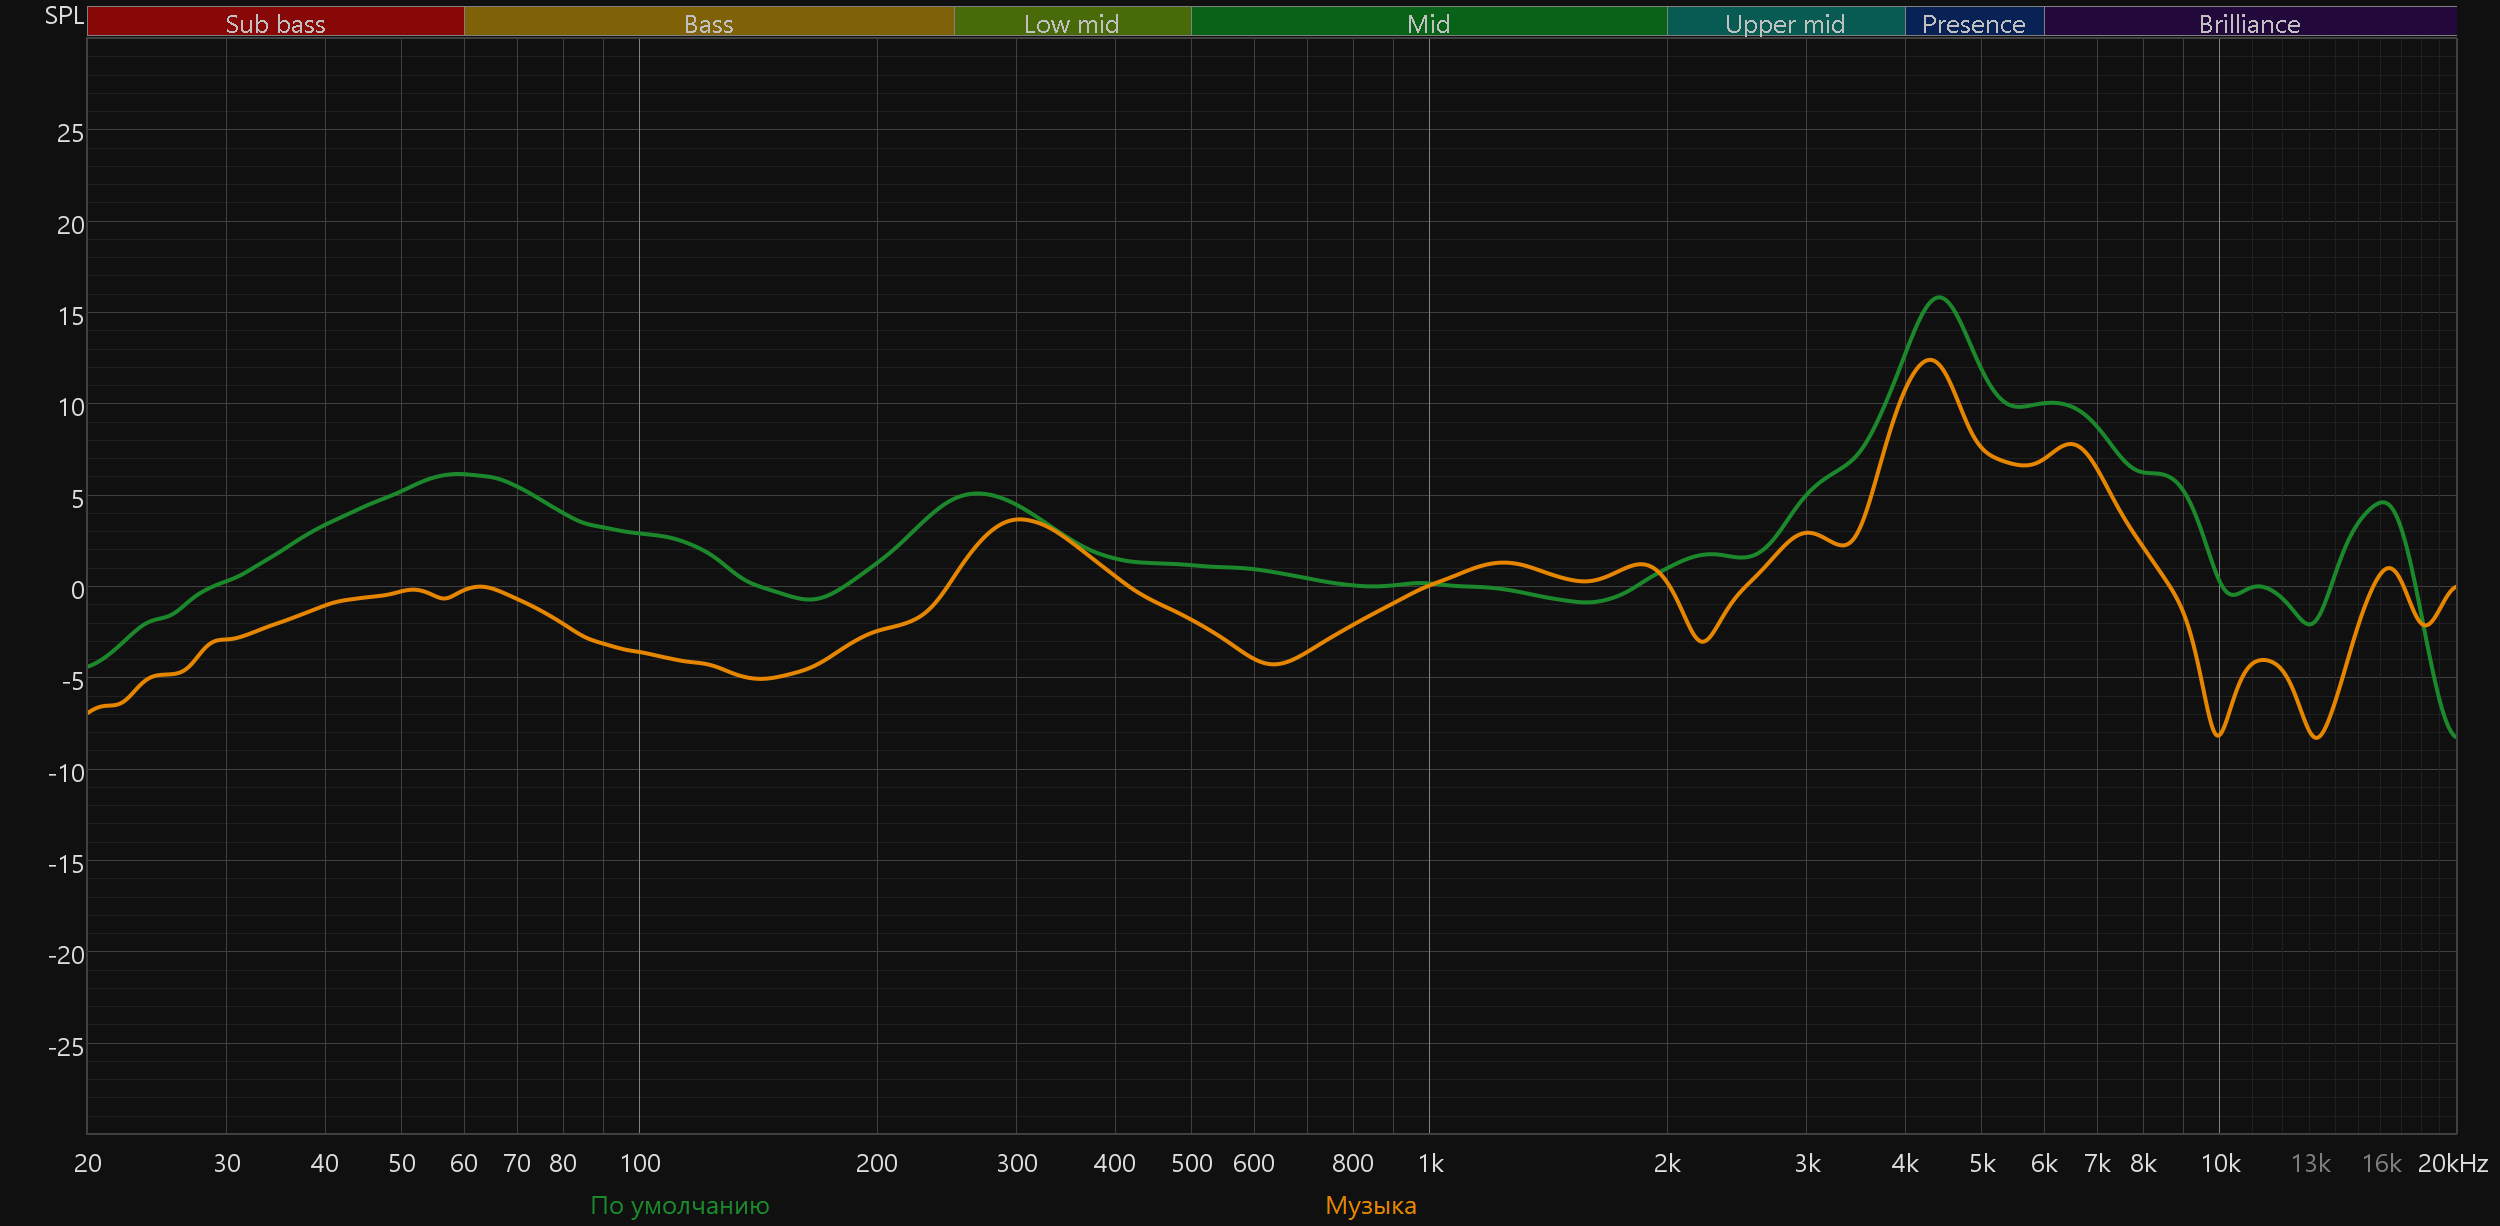
Task: Click the 15 dB level label
Action: (x=71, y=316)
